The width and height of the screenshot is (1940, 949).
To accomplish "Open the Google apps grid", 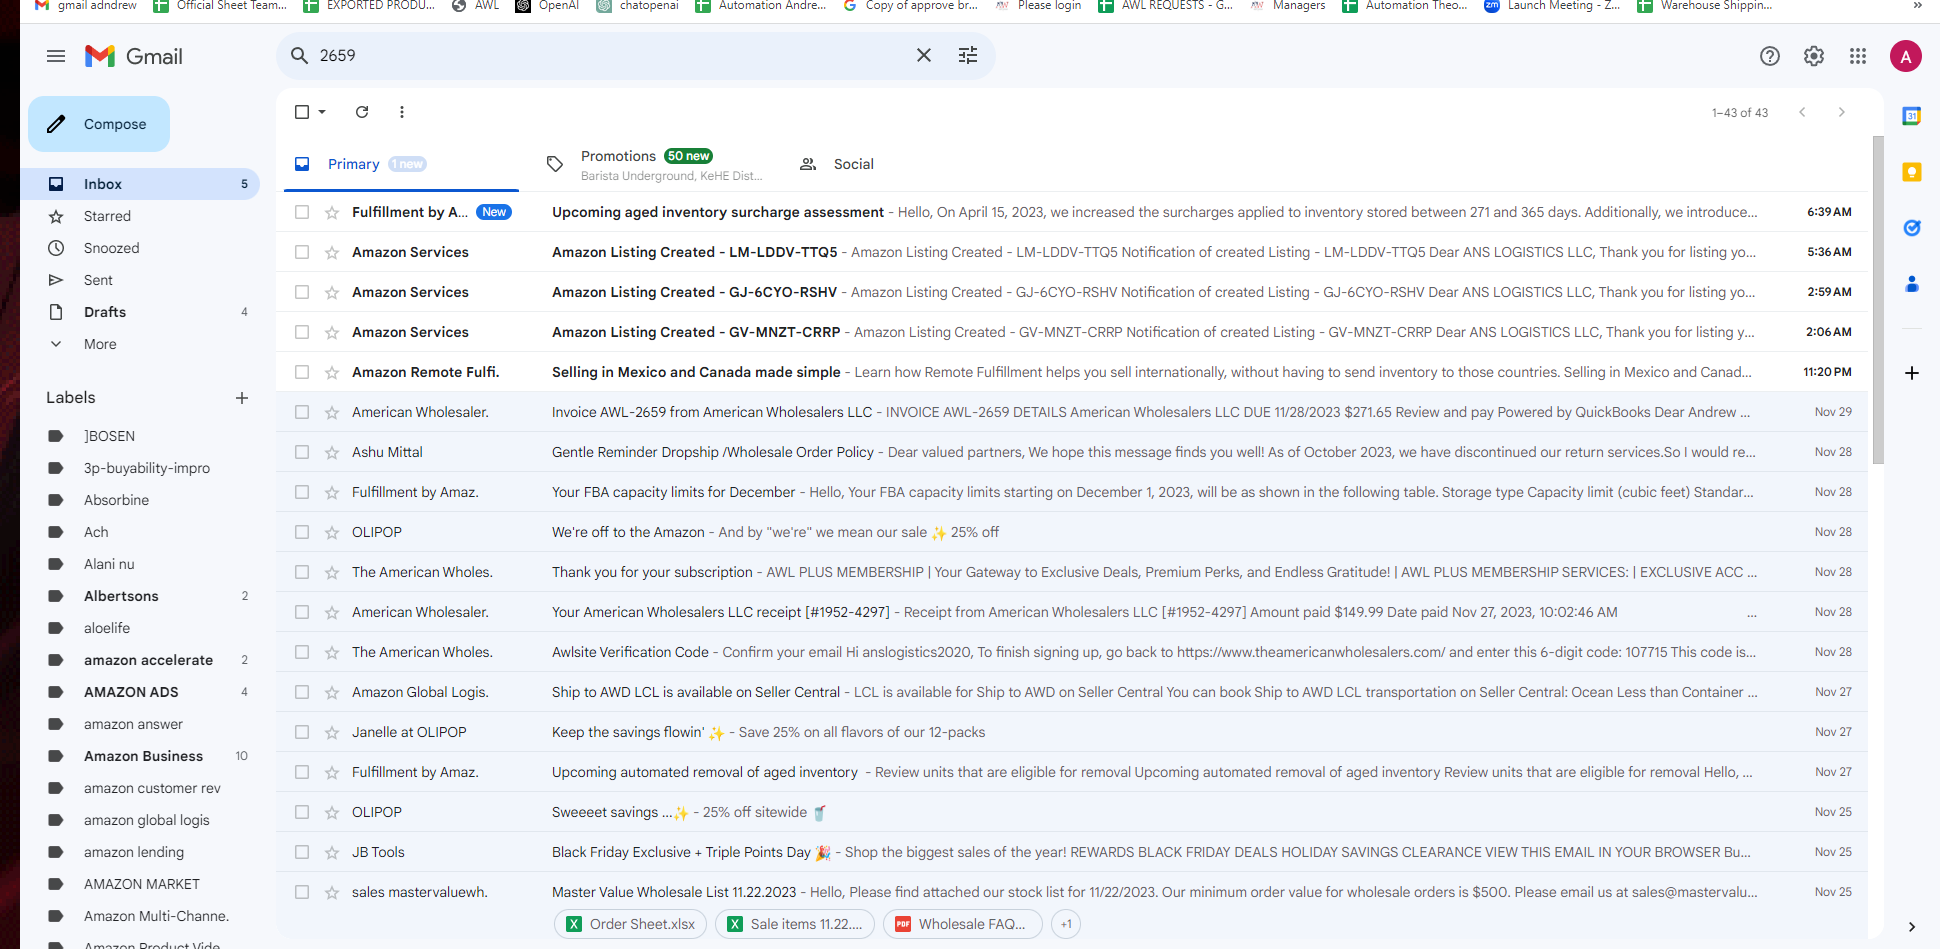I will click(1858, 56).
